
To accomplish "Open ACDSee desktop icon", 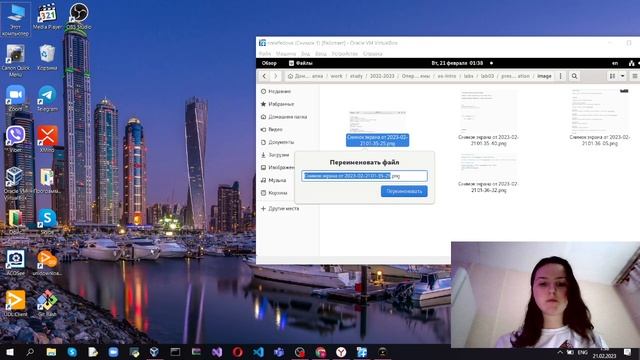I will (16, 262).
